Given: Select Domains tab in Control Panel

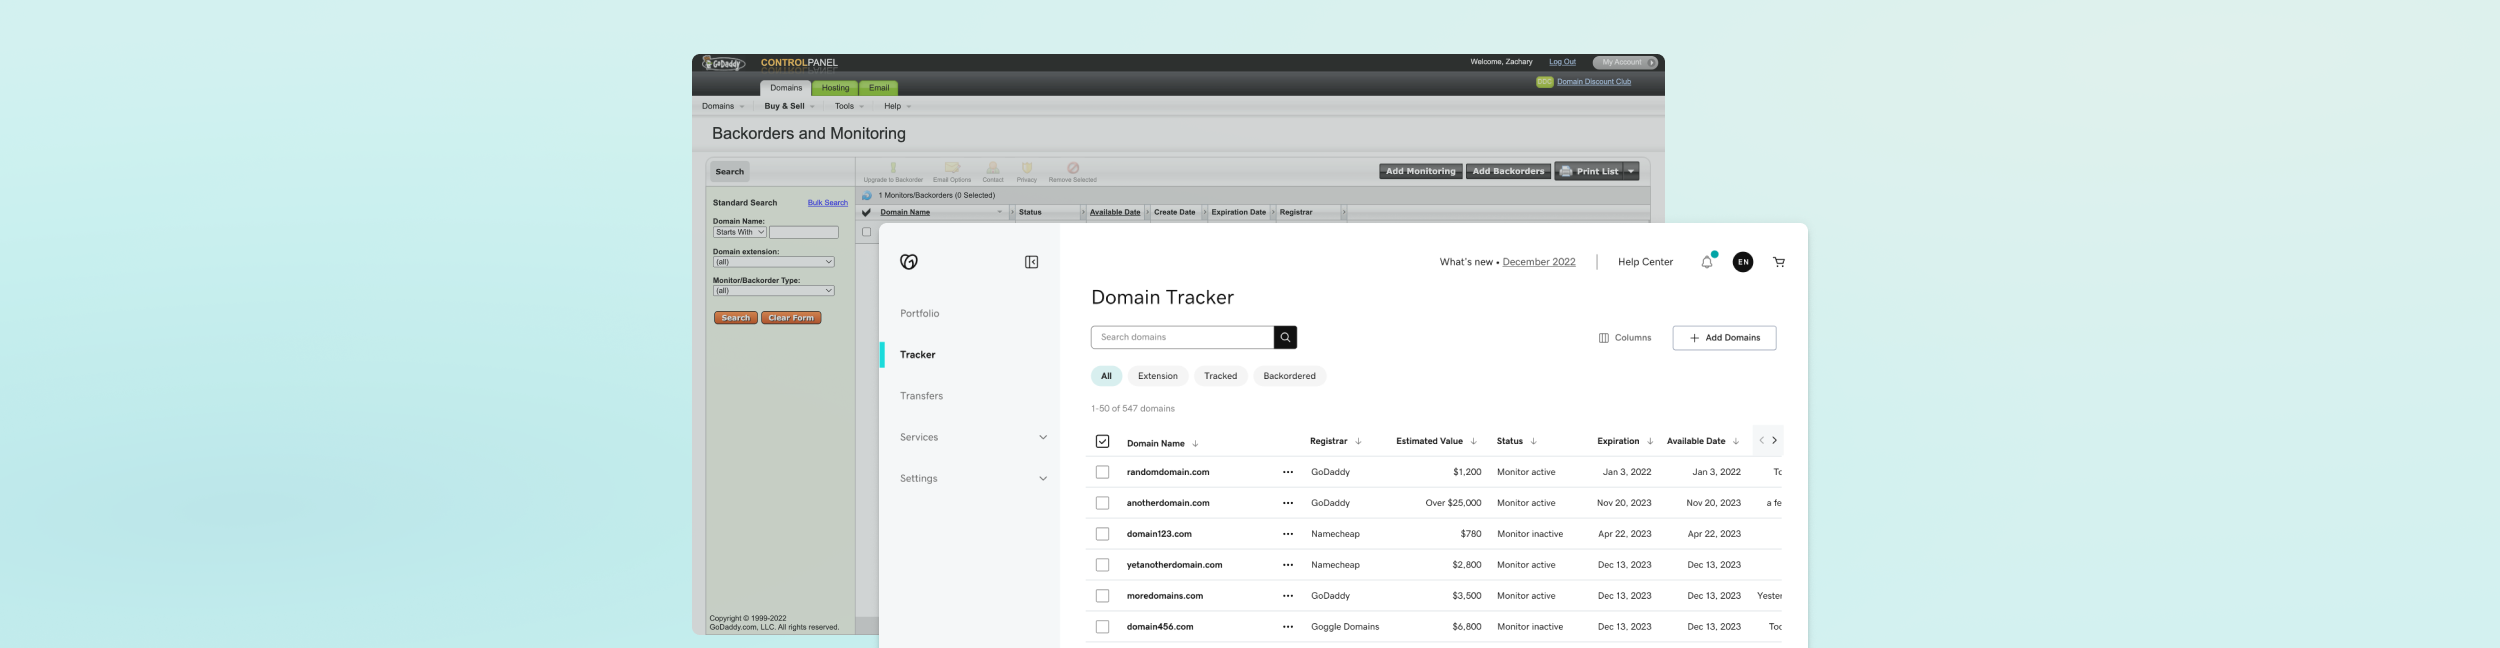Looking at the screenshot, I should click(786, 88).
